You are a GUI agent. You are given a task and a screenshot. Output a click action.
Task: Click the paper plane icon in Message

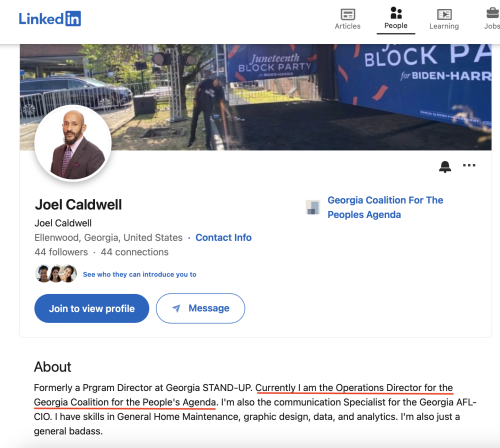(176, 308)
